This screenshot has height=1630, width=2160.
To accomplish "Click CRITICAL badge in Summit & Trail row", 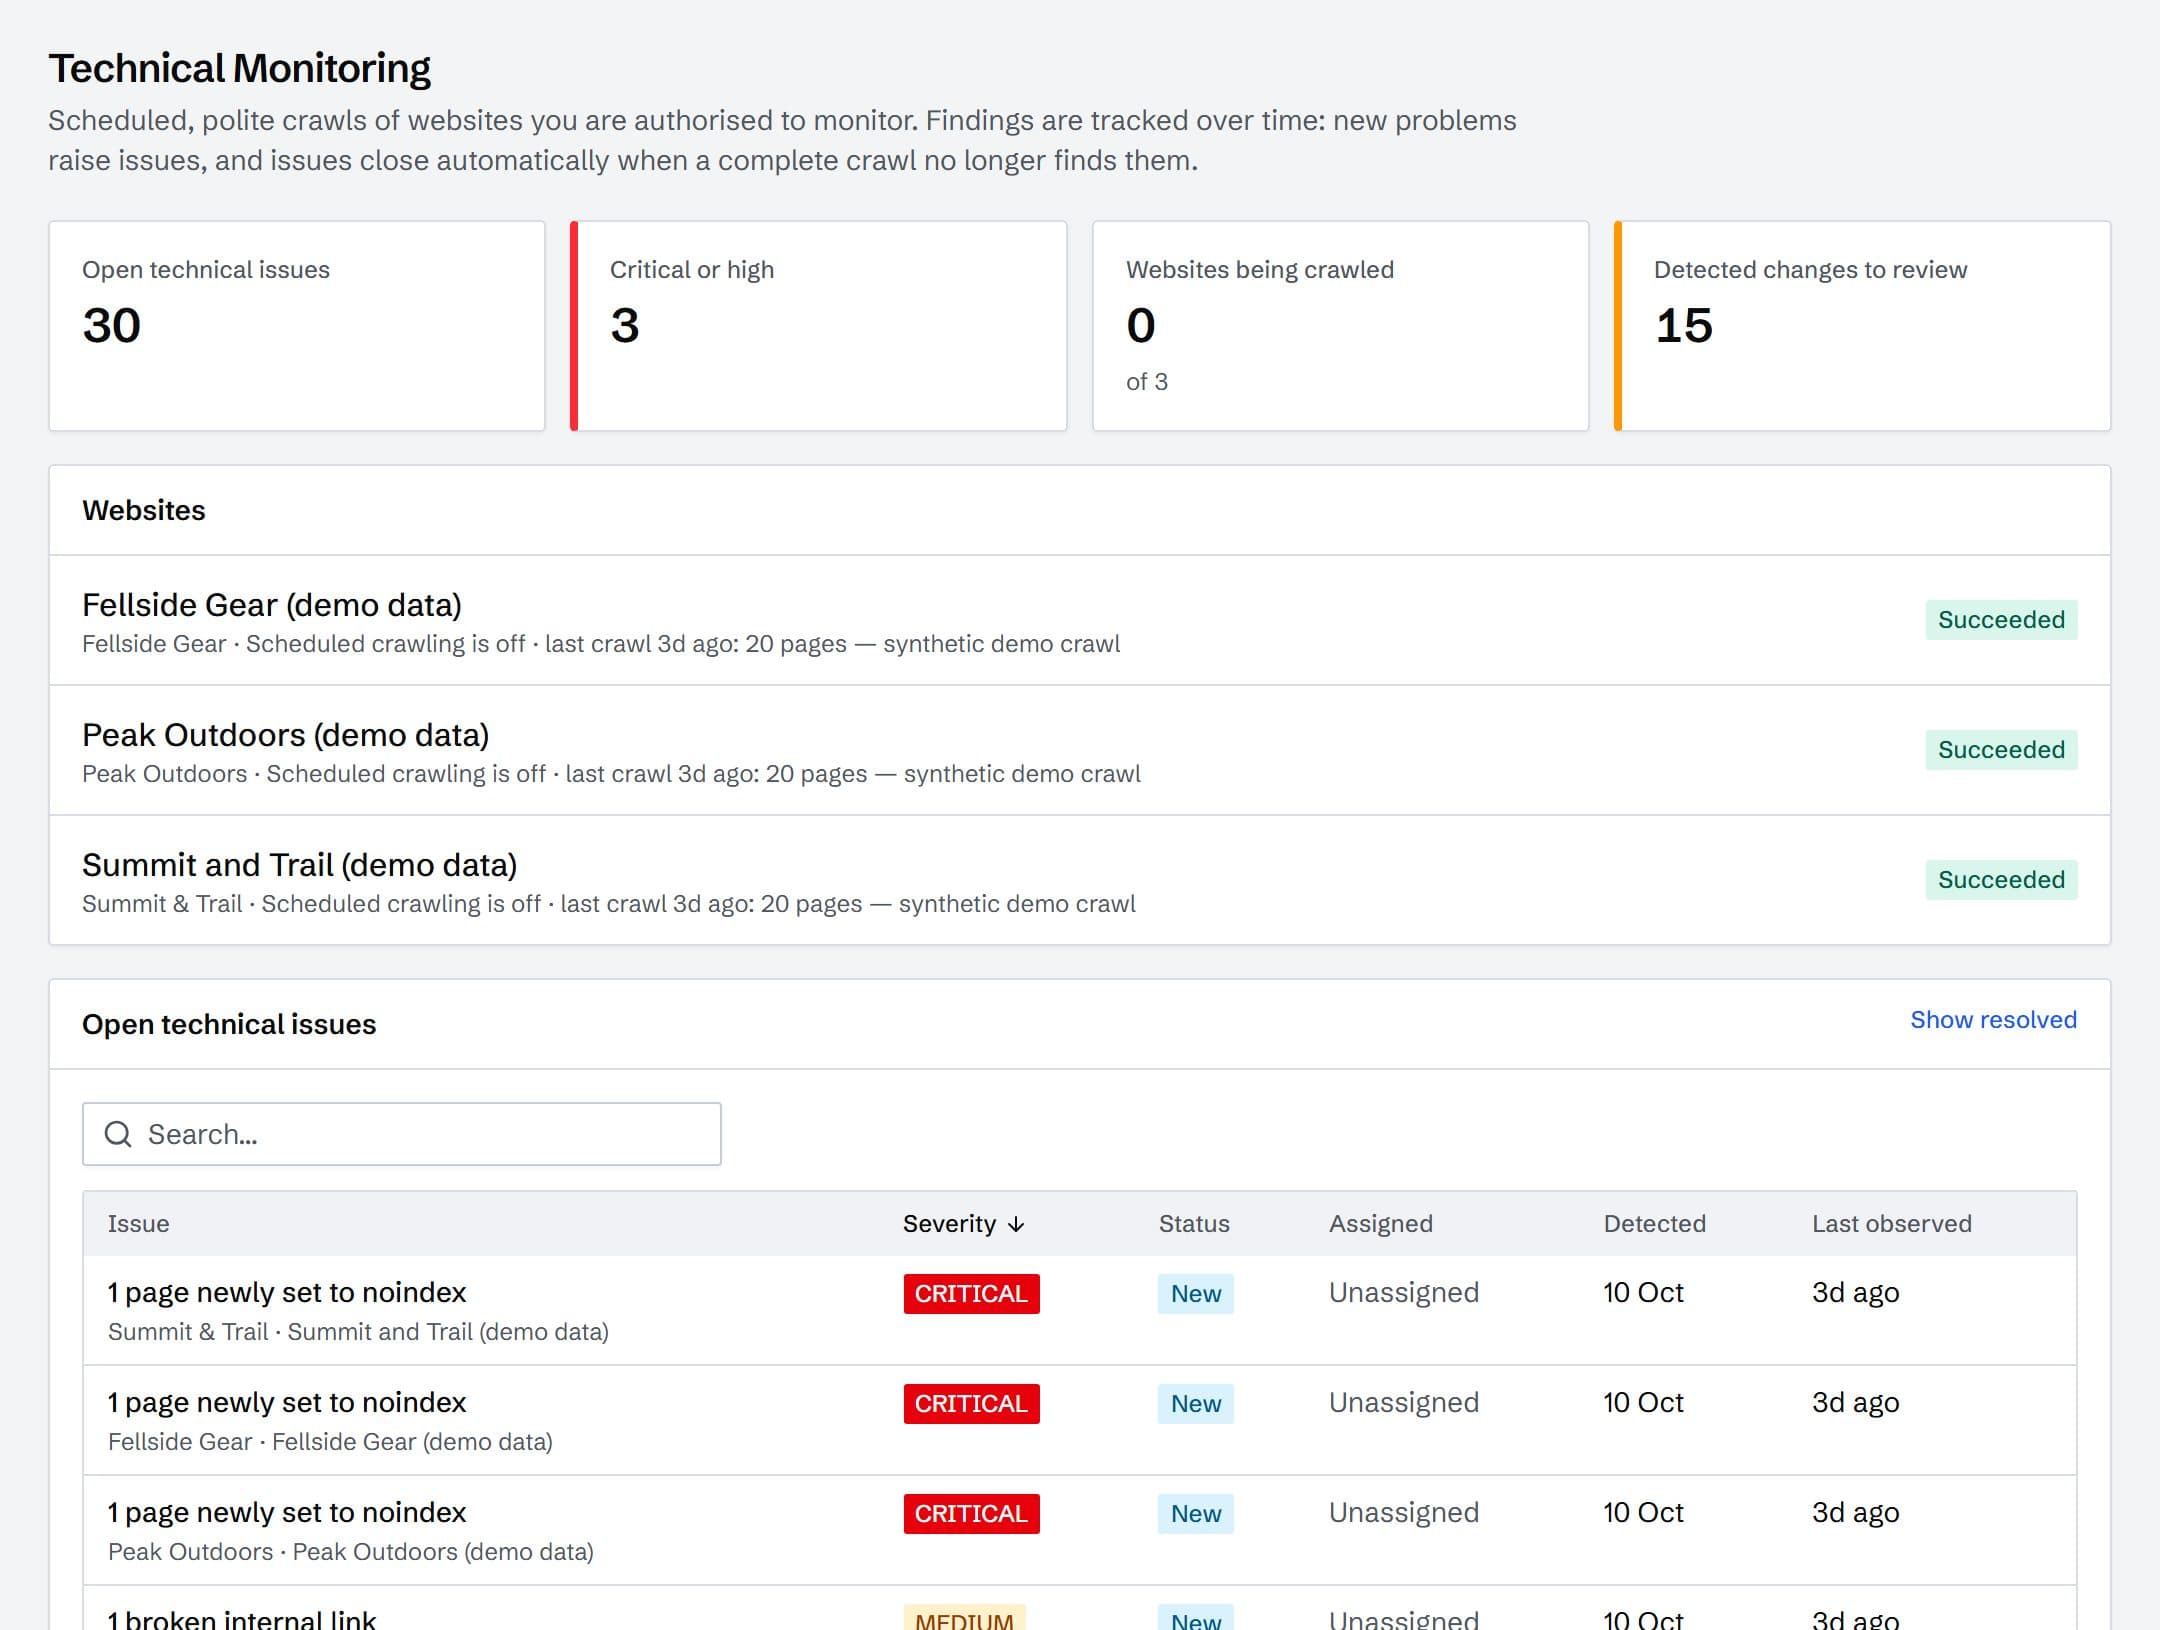I will (971, 1294).
